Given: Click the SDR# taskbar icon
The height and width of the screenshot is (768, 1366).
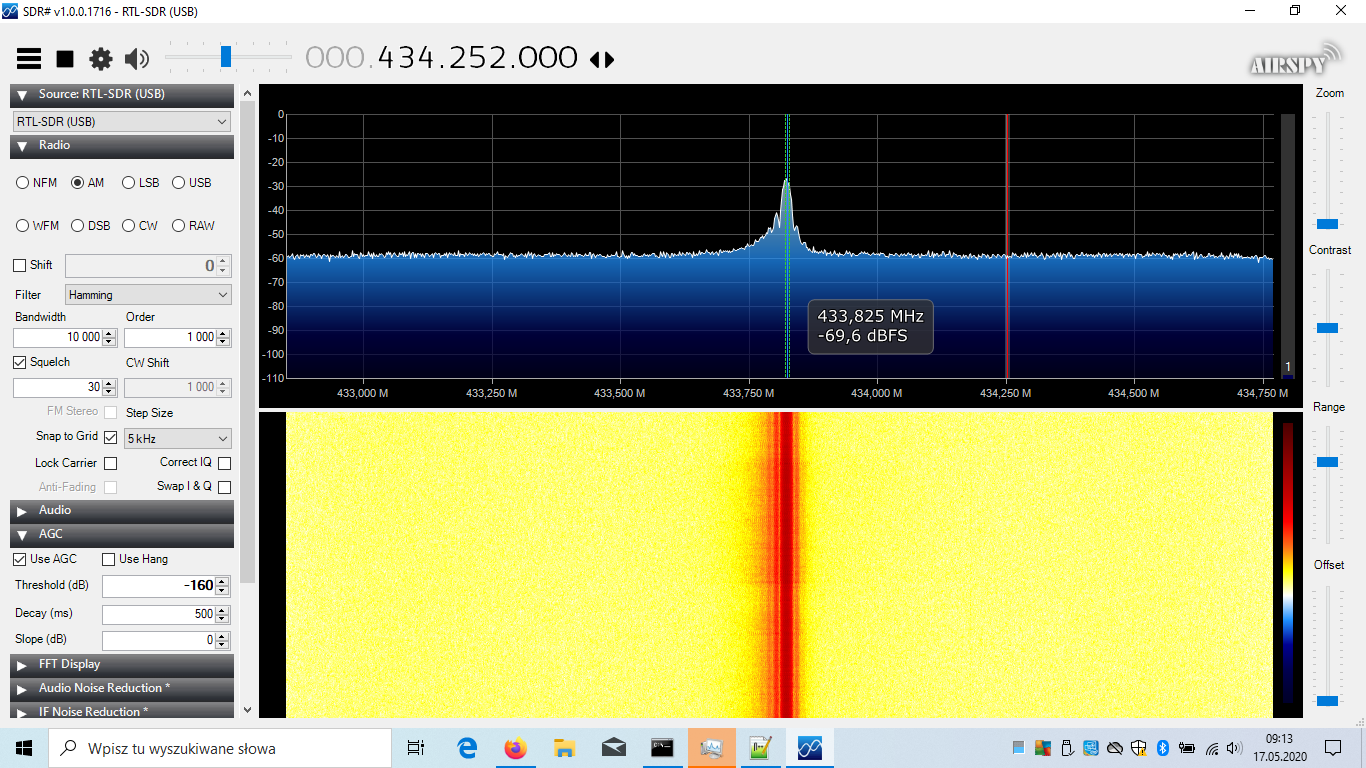Looking at the screenshot, I should coord(809,748).
